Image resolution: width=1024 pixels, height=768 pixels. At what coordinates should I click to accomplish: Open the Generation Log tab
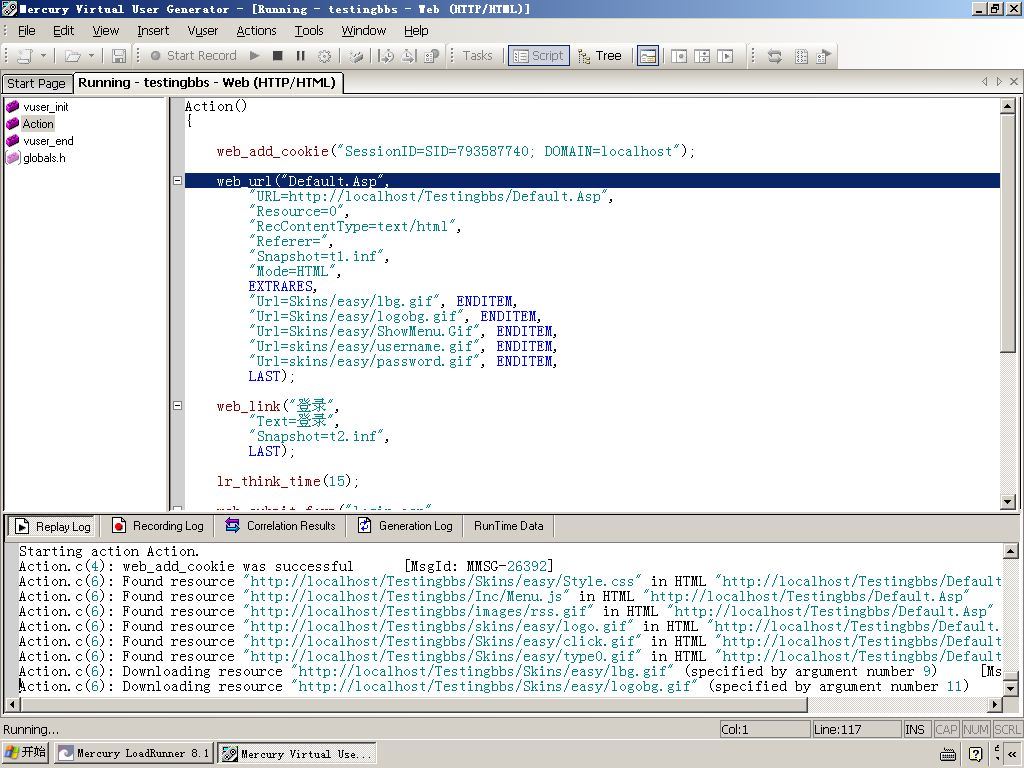(x=405, y=526)
